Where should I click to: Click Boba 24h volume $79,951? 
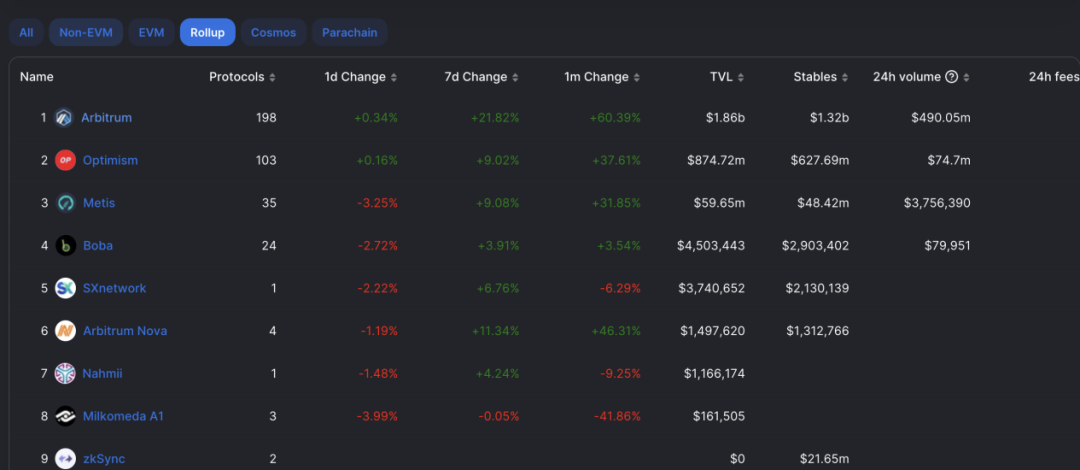point(947,246)
